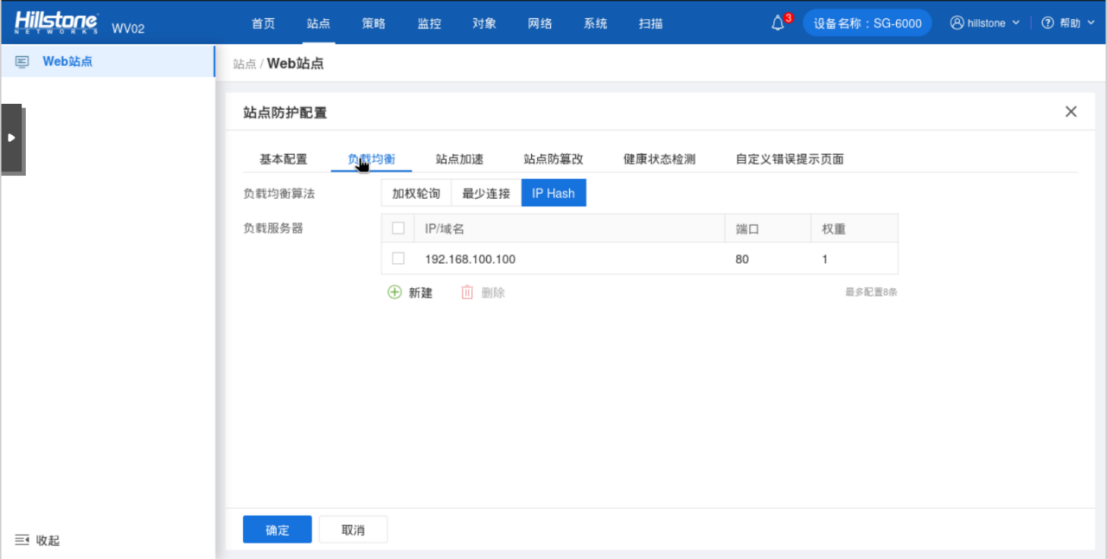Click the hillstone user avatar icon

click(x=957, y=23)
